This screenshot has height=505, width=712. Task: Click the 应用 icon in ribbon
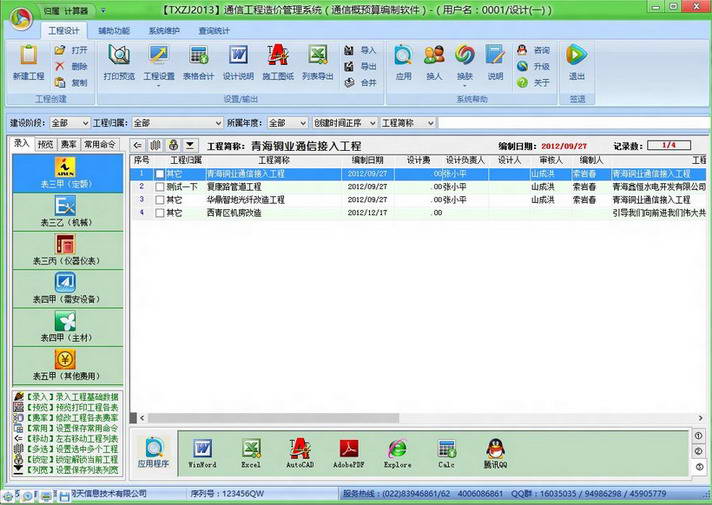point(403,54)
